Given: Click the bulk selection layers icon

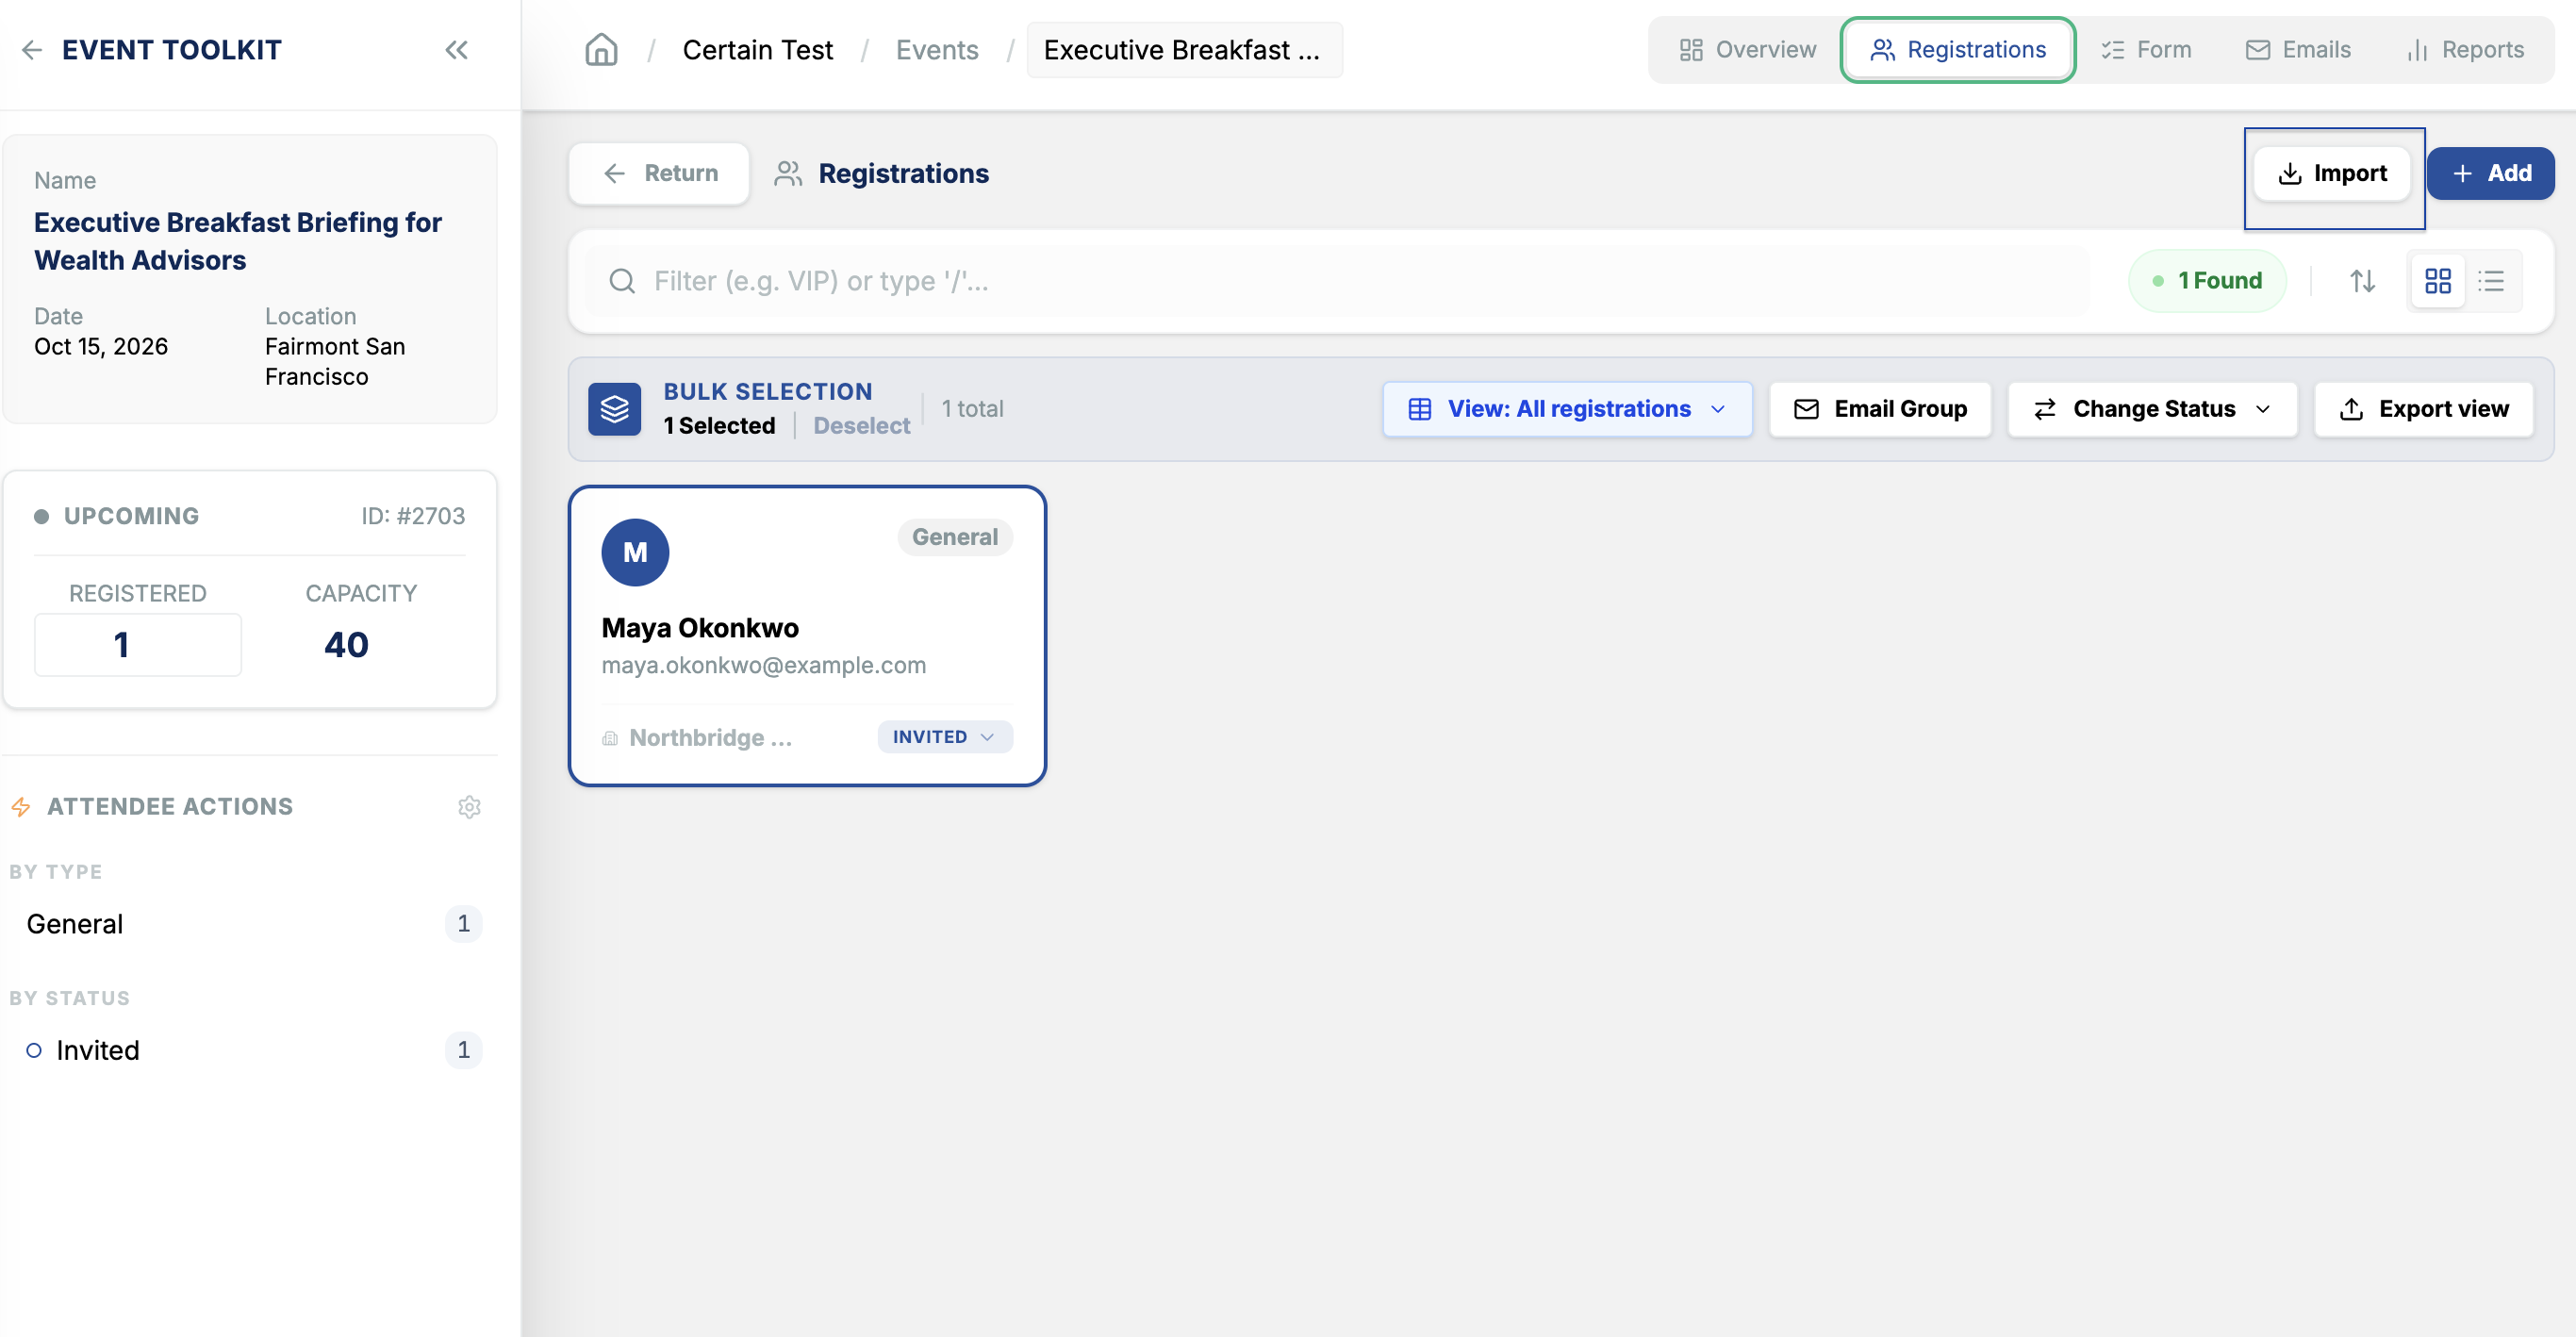Looking at the screenshot, I should click(614, 409).
